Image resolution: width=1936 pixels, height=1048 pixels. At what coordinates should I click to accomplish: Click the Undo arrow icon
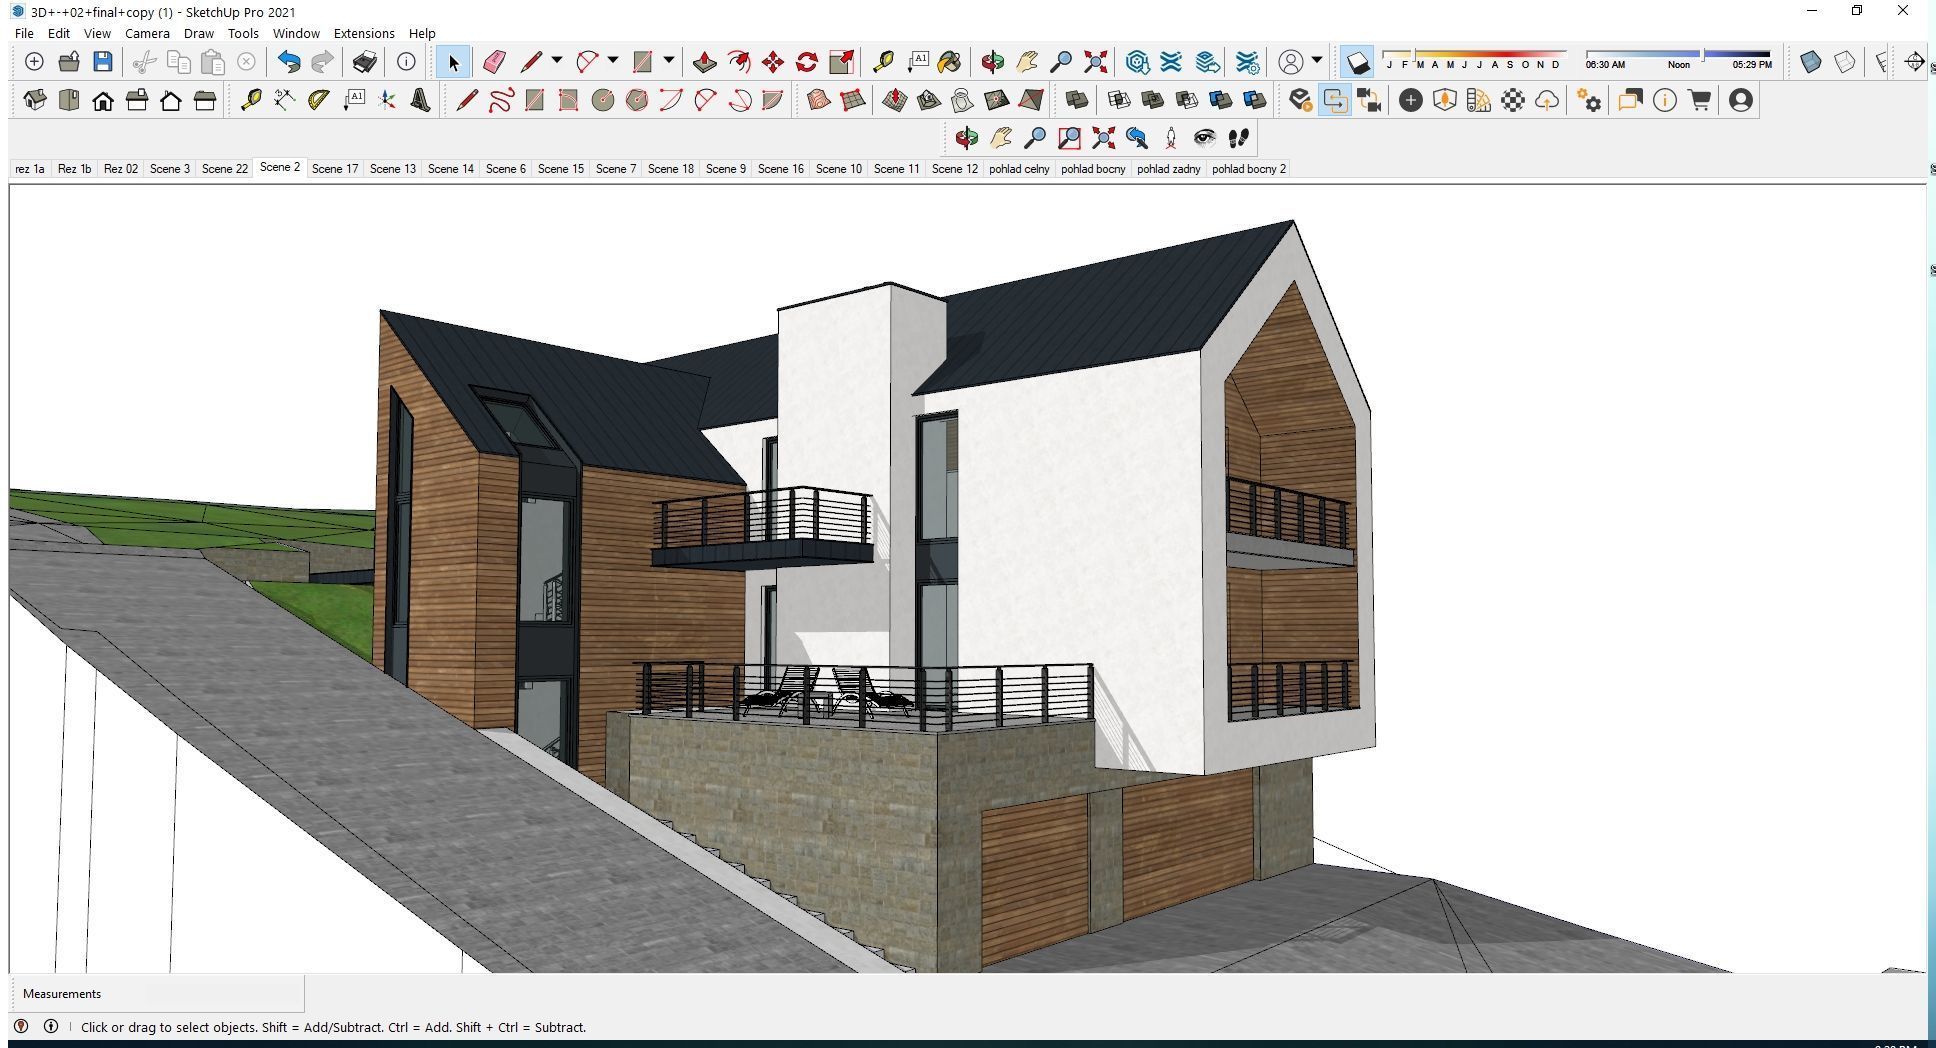point(288,62)
